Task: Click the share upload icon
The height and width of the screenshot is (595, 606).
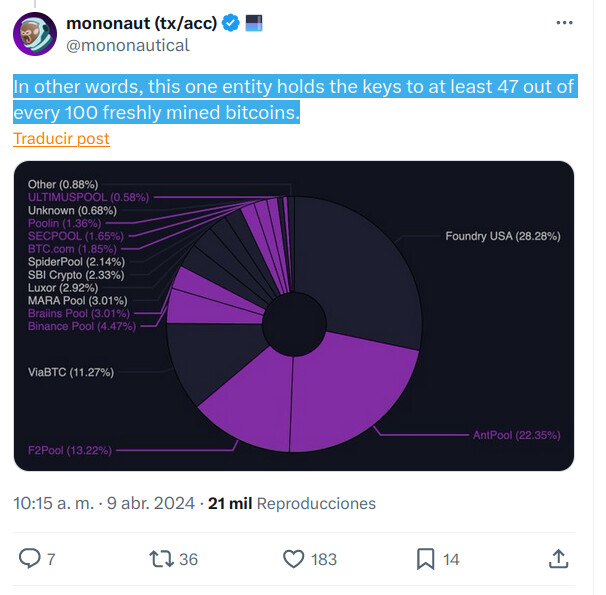Action: (556, 558)
